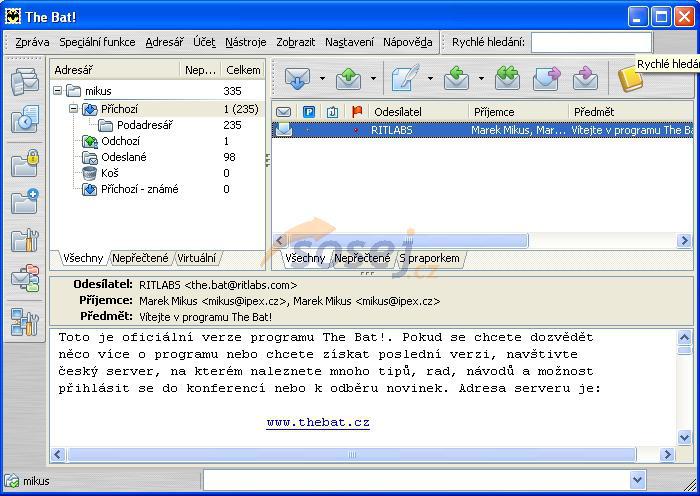Open the www.thebat.cz link
This screenshot has width=700, height=496.
[x=318, y=422]
